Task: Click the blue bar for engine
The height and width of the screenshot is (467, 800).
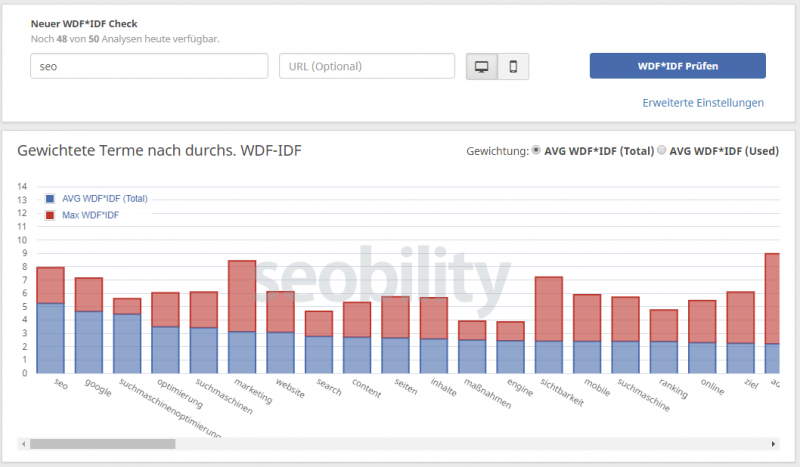Action: coord(510,357)
